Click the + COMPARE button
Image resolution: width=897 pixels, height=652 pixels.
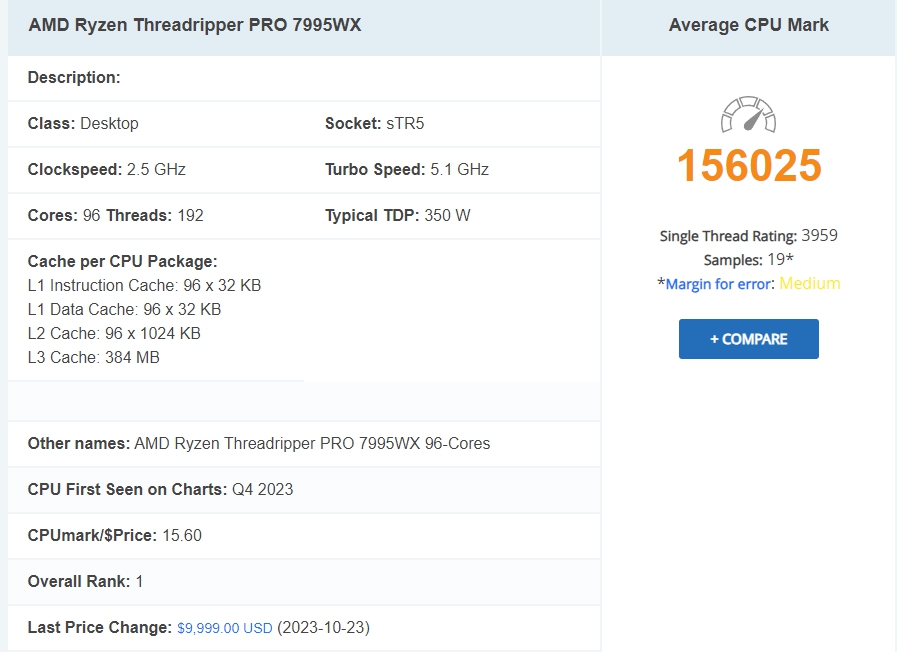[x=748, y=339]
